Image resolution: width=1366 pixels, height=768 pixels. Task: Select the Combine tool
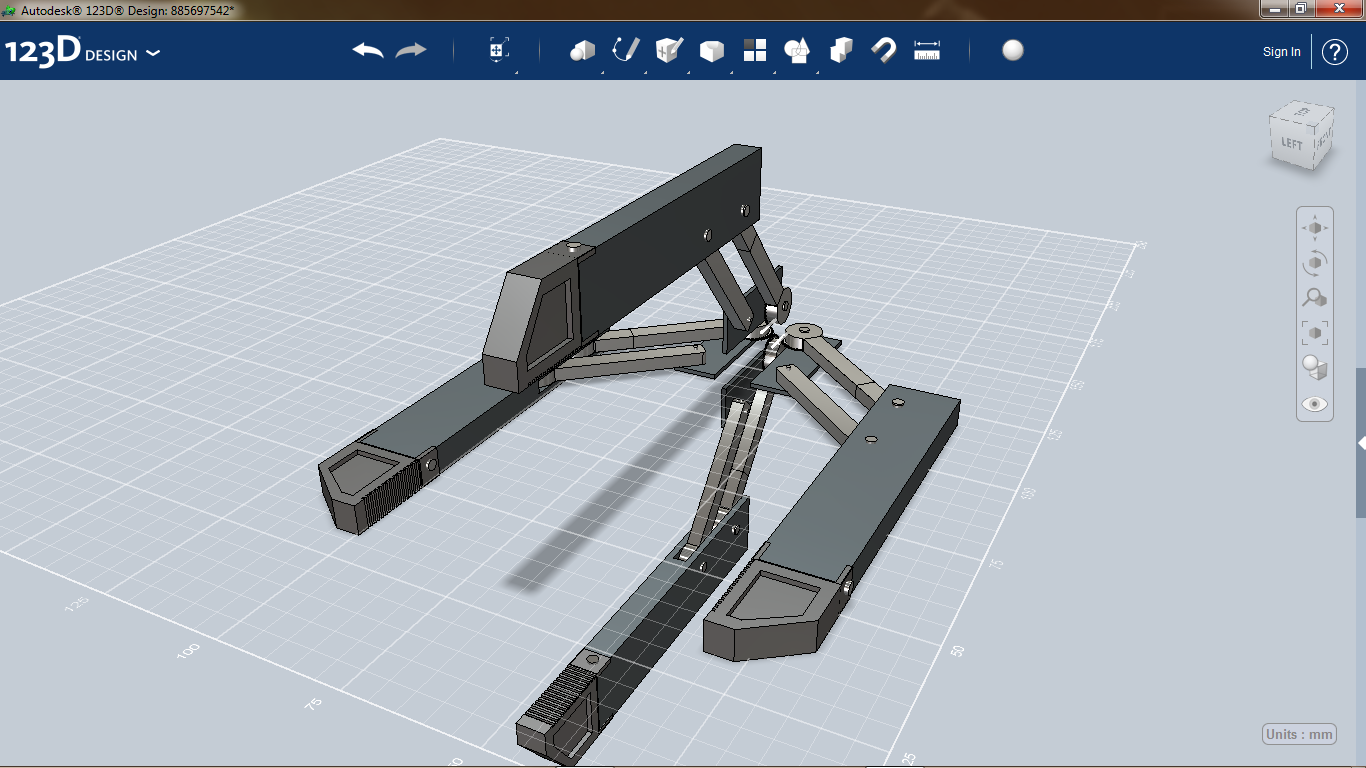click(x=841, y=50)
